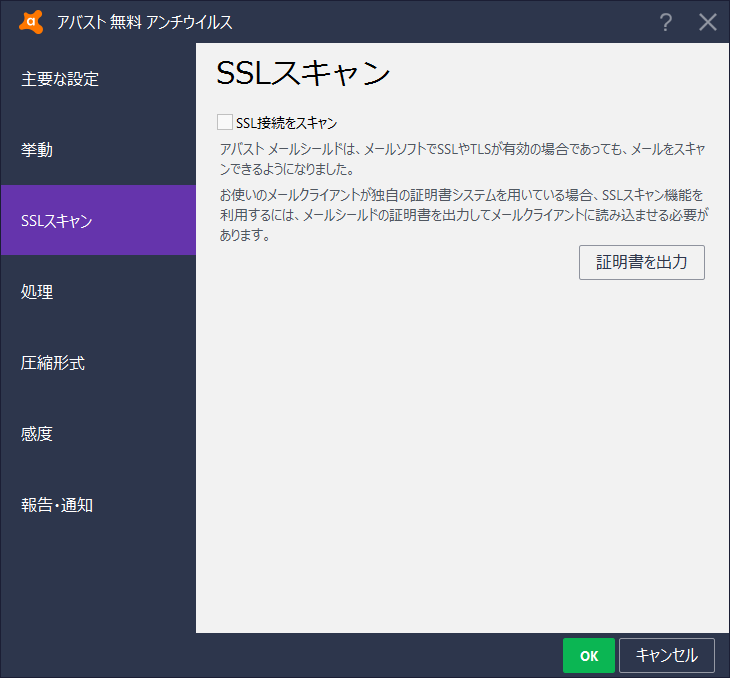Click the Avast logo icon
The width and height of the screenshot is (730, 678).
[31, 22]
